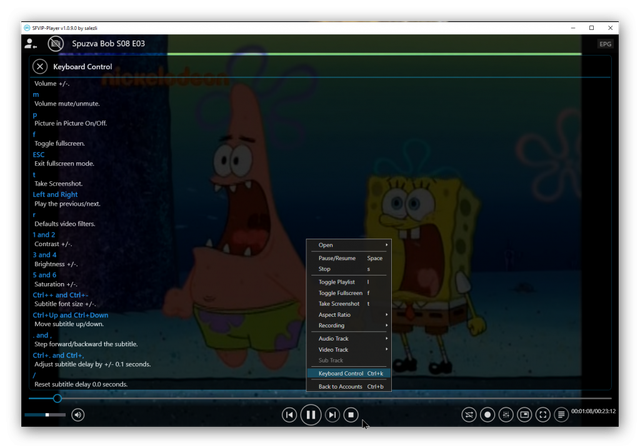Screen dimensions: 640x448
Task: Click 'Take Screenshot.' description in shortcut list
Action: click(58, 184)
